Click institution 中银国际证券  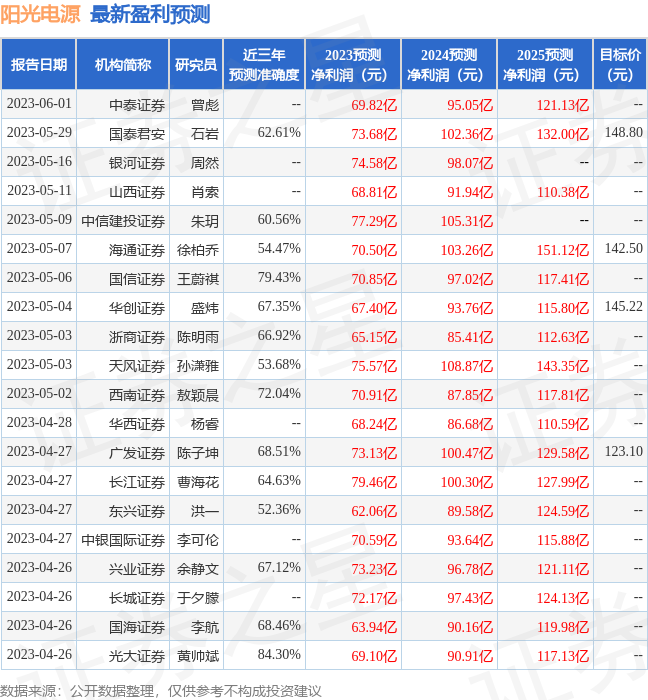tap(123, 541)
